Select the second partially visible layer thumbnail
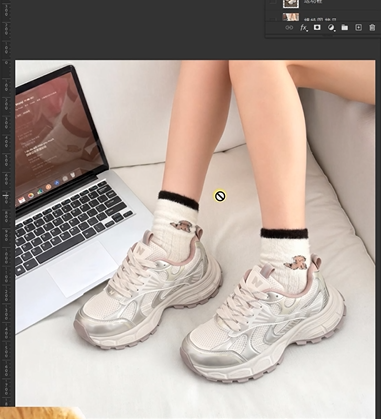The width and height of the screenshot is (381, 419). [291, 17]
